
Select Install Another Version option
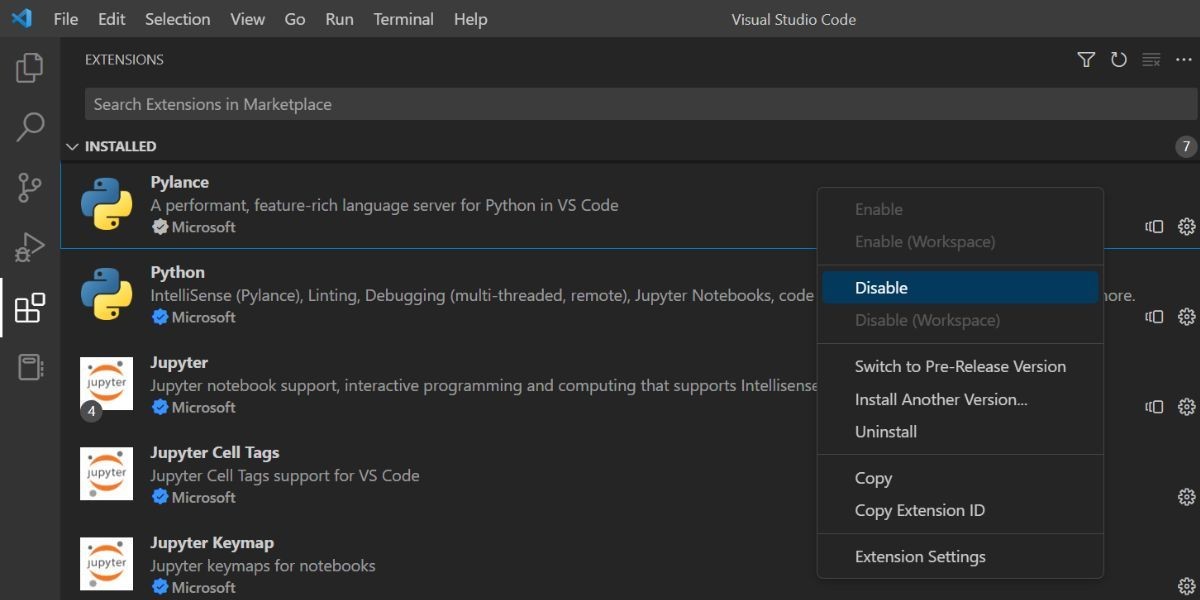tap(960, 399)
